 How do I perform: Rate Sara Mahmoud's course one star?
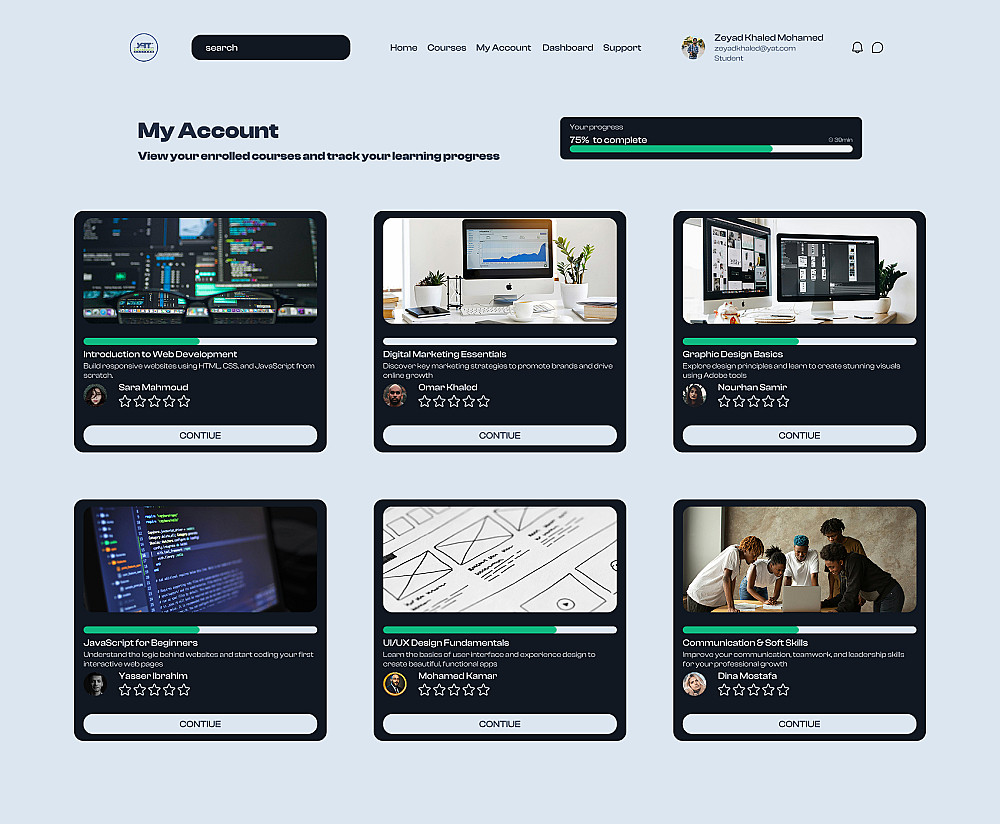click(125, 401)
